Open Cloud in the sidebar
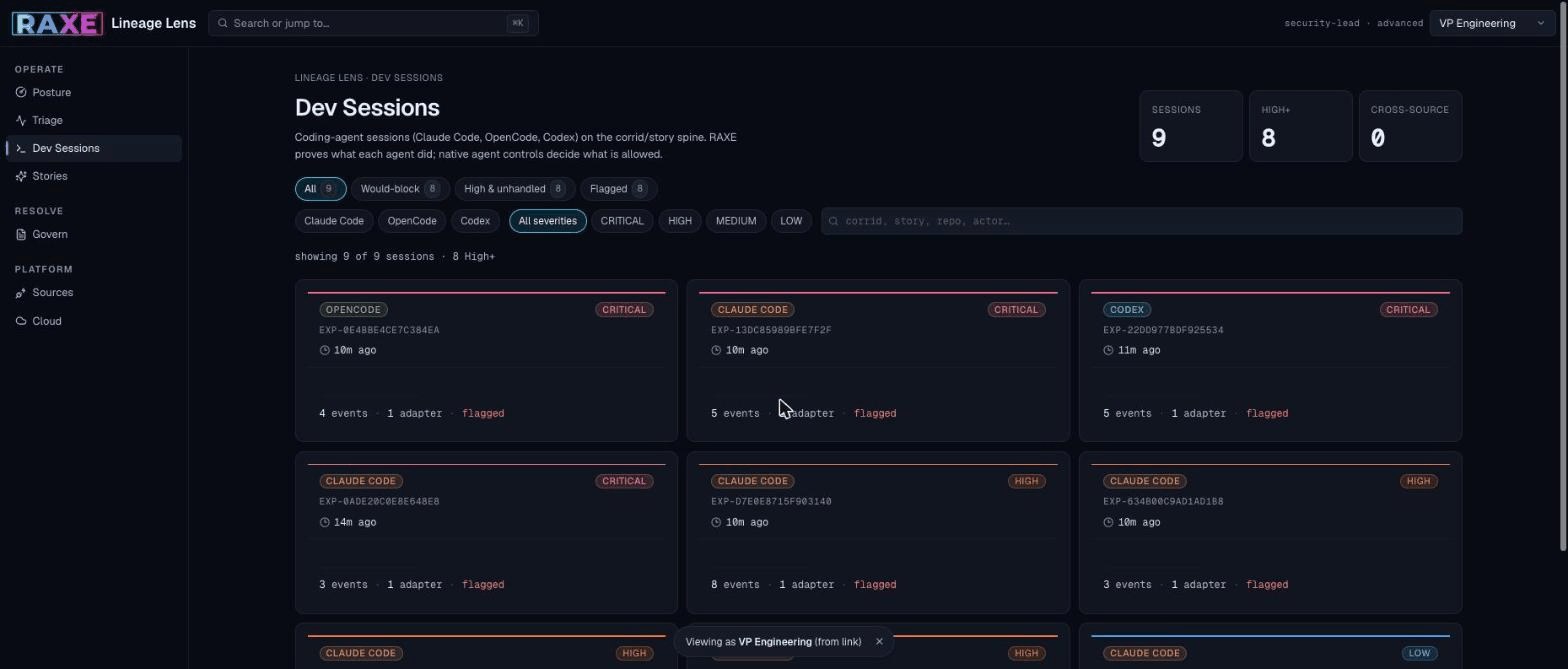1568x669 pixels. pos(94,321)
